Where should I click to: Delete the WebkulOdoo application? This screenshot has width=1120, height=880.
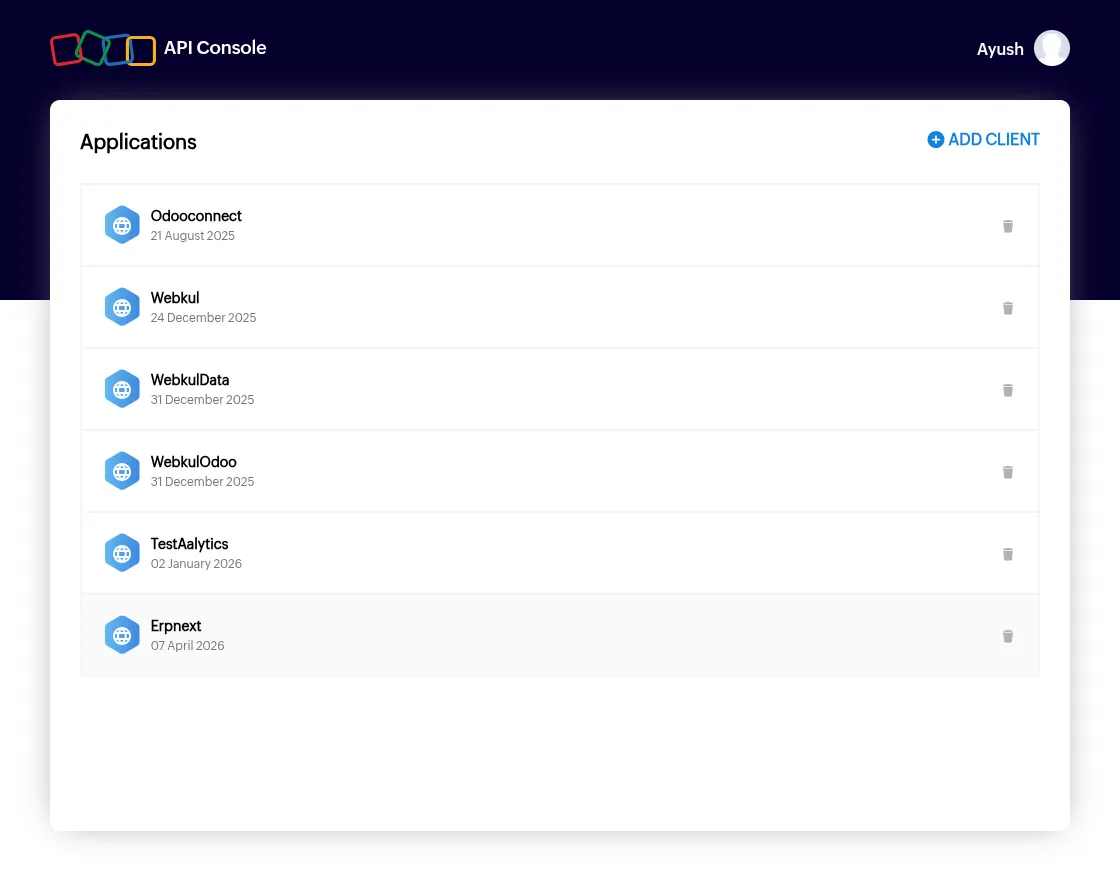(1007, 472)
